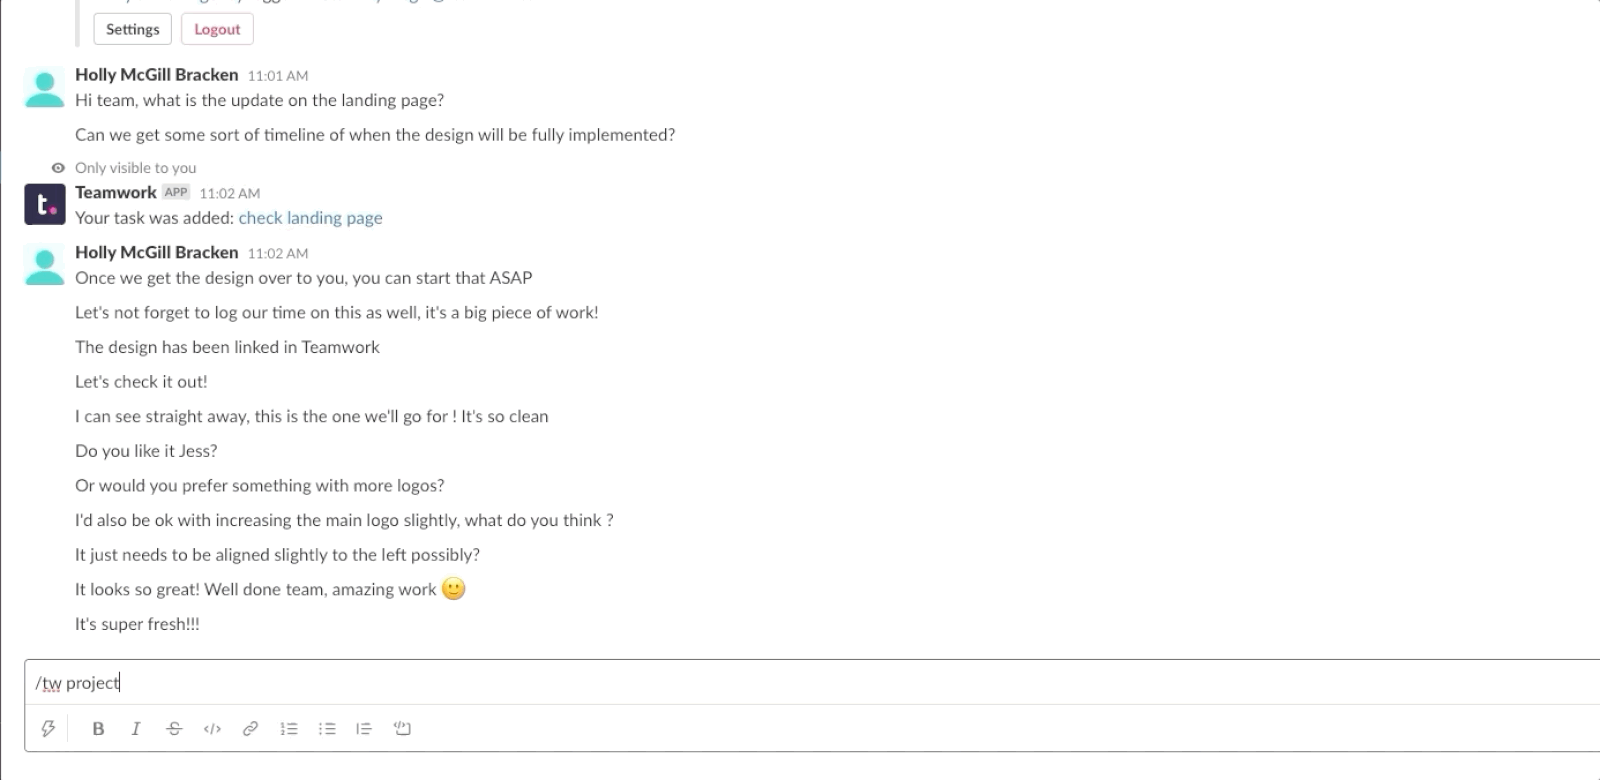Insert a link via the link icon
Viewport: 1600px width, 780px height.
click(x=250, y=728)
